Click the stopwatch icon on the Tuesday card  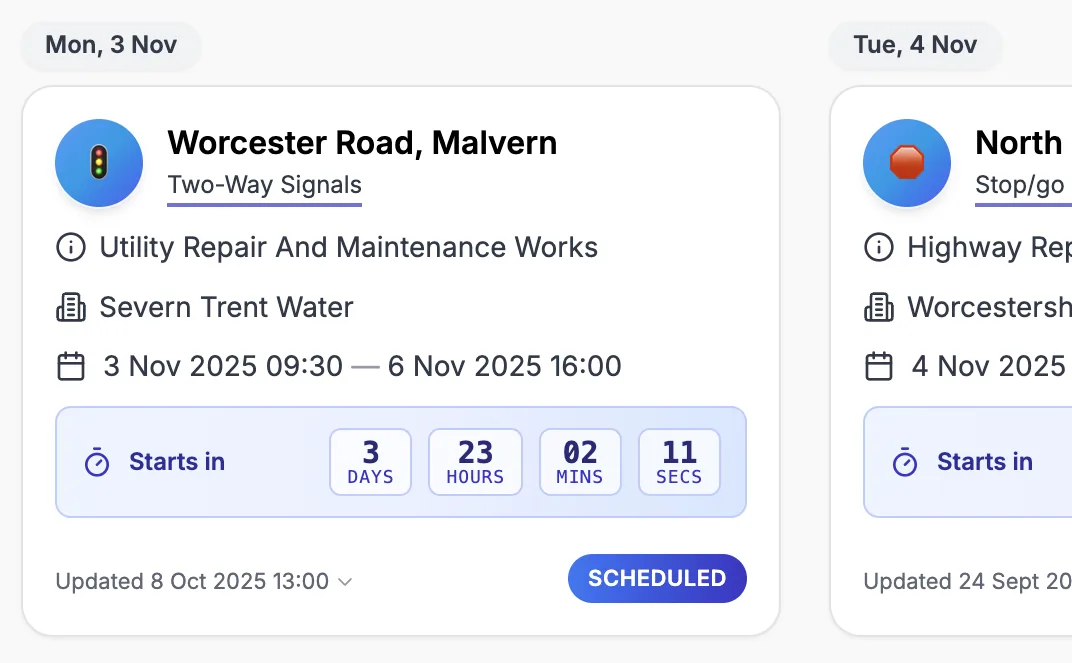click(905, 462)
